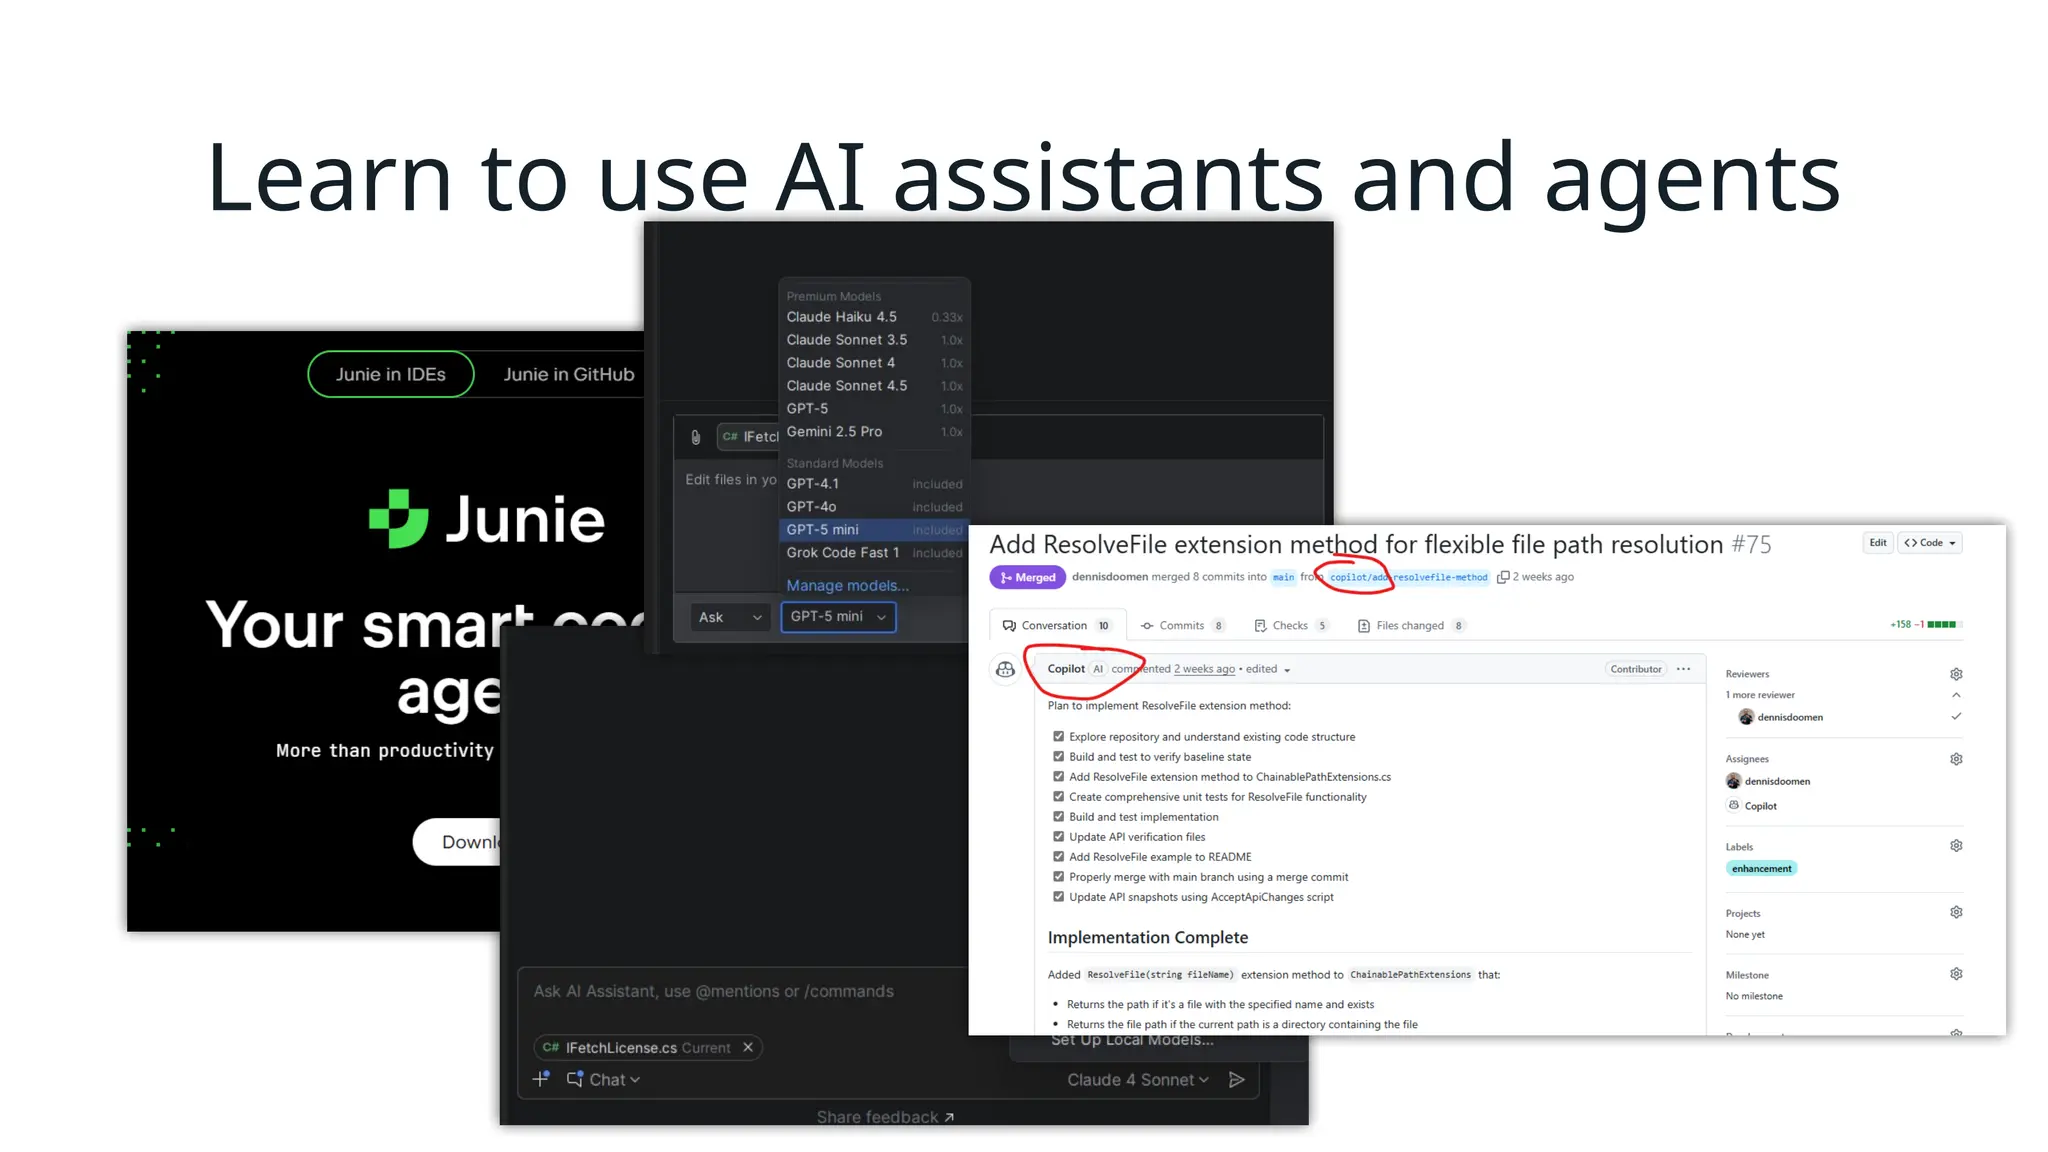Expand the 'edited' history dropdown
This screenshot has width=2048, height=1152.
pyautogui.click(x=1268, y=669)
